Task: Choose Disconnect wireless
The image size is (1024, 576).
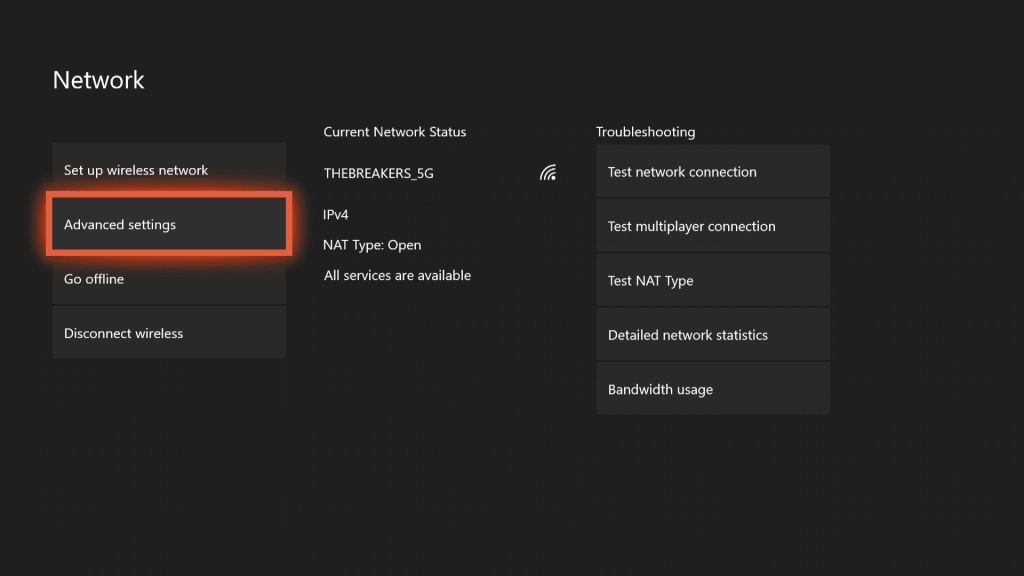Action: click(169, 333)
